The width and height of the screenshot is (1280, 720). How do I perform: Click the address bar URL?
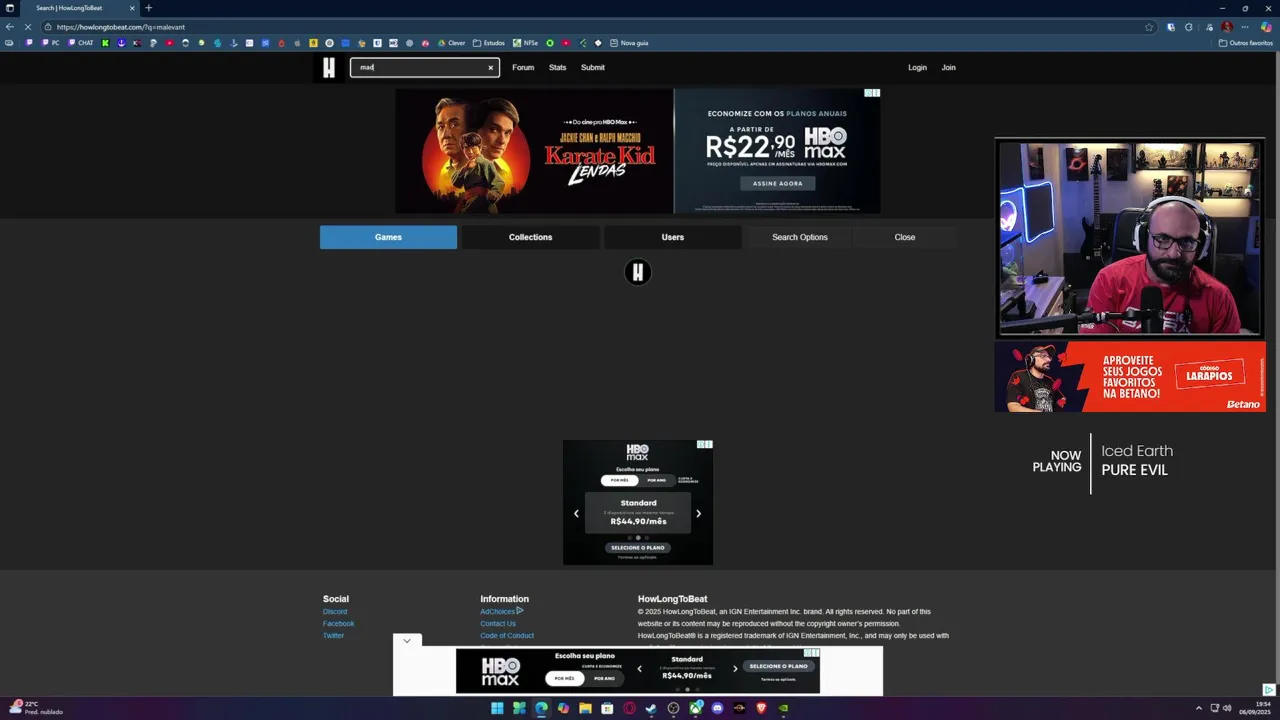121,27
